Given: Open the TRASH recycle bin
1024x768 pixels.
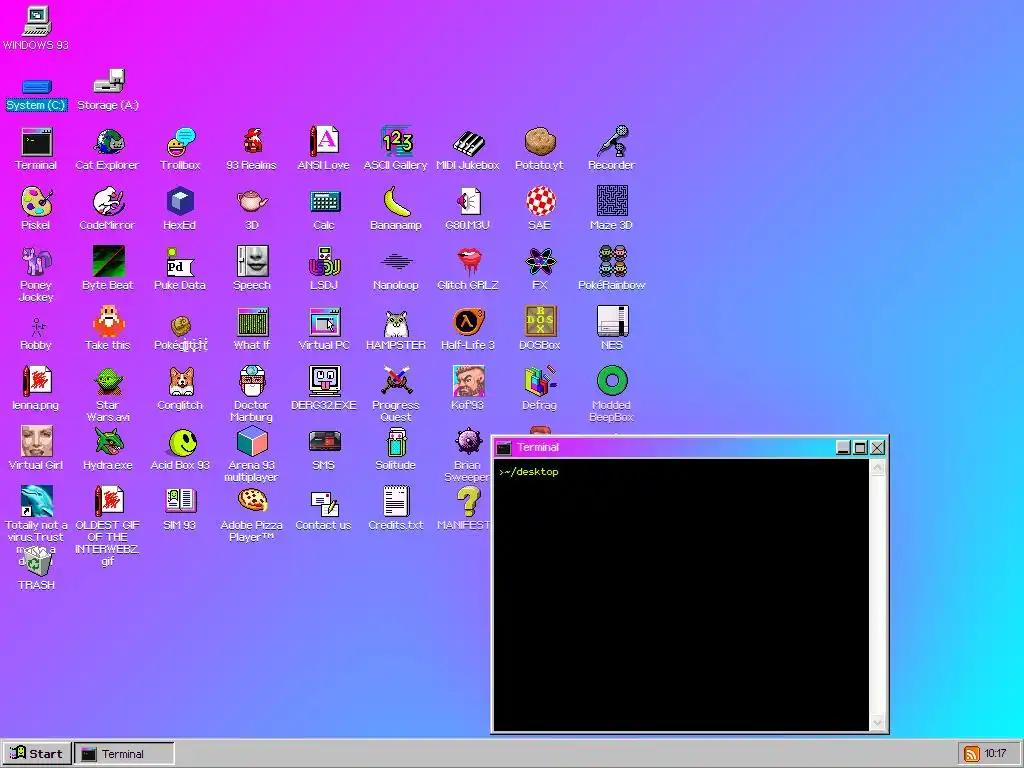Looking at the screenshot, I should (x=36, y=562).
